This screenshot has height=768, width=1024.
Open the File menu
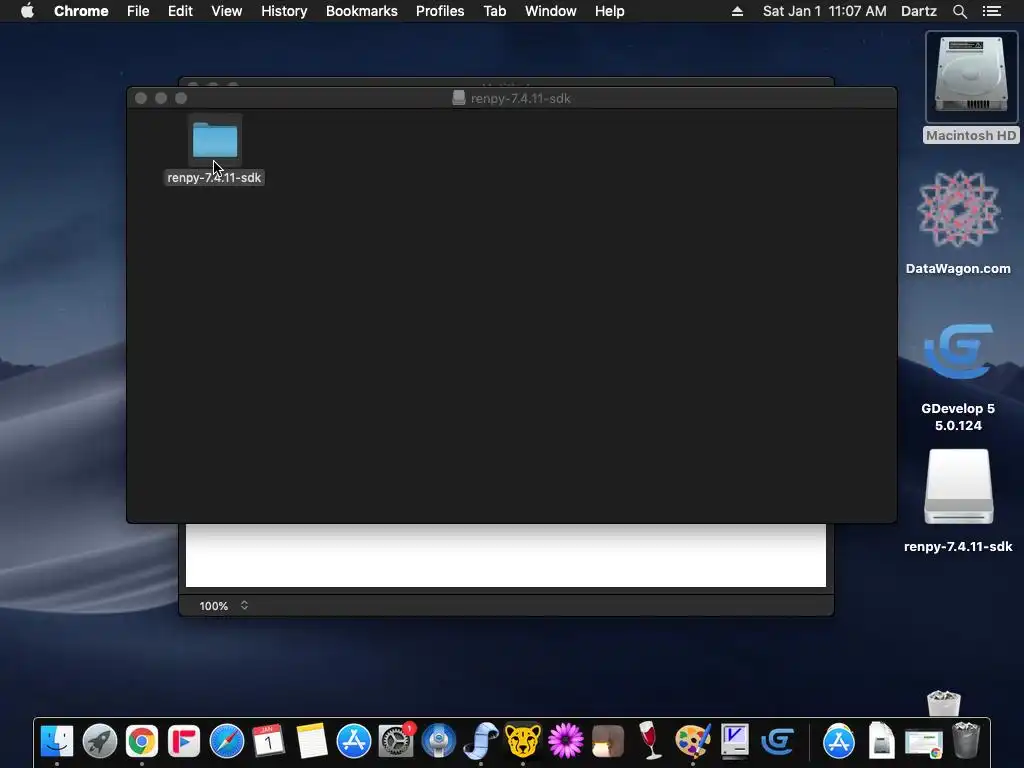tap(138, 11)
